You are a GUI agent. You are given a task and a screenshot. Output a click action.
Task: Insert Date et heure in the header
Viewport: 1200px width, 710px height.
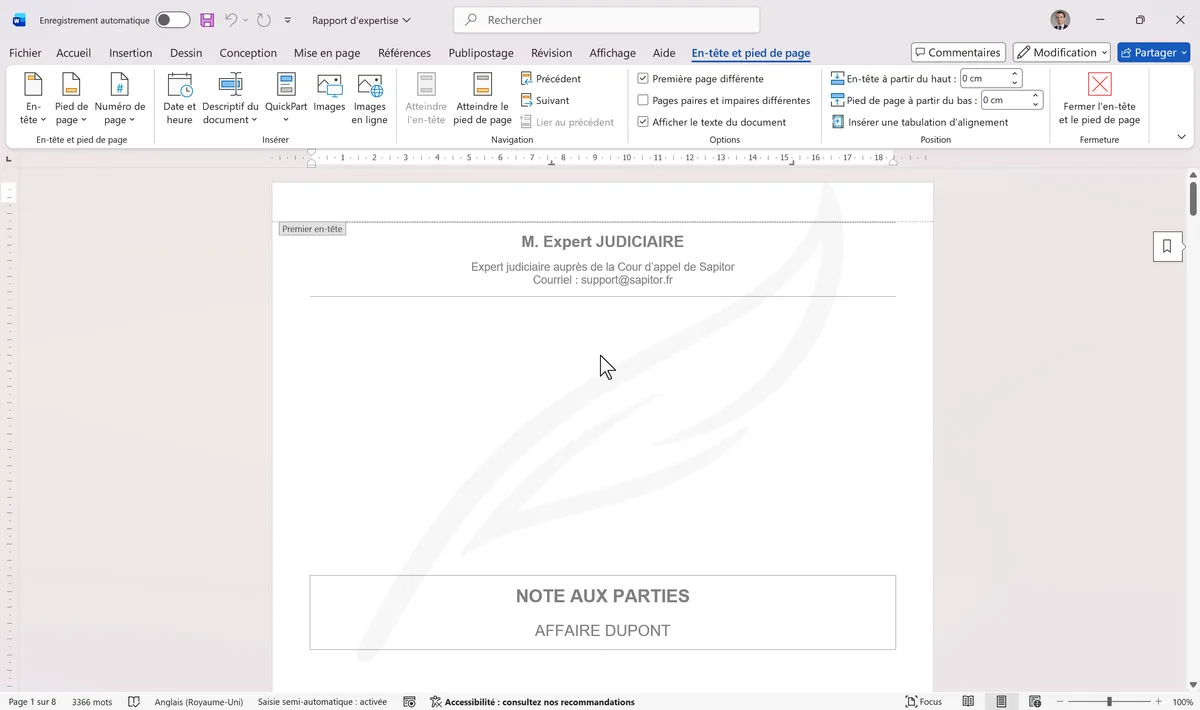[178, 97]
